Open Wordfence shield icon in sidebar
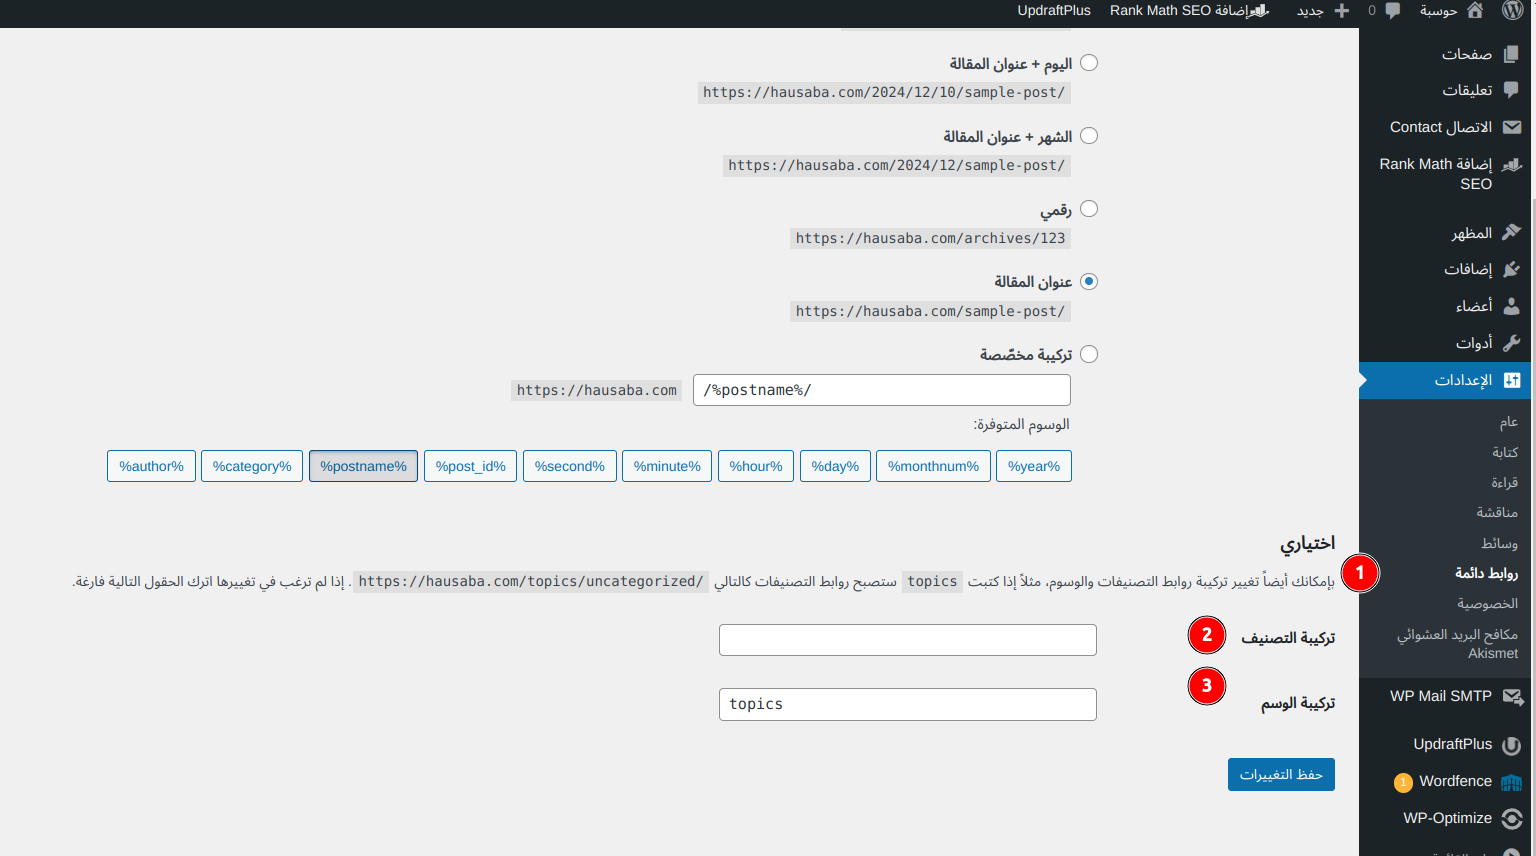1536x856 pixels. pyautogui.click(x=1511, y=782)
